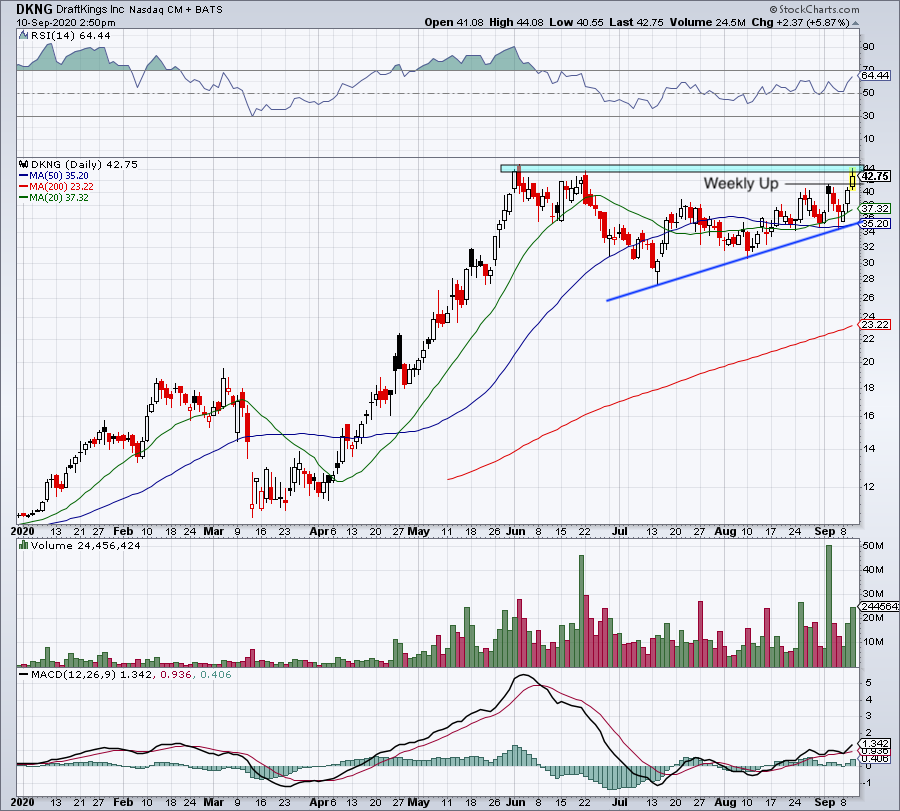Click the RSI(14) 64.44 legend label
This screenshot has width=900, height=811.
click(x=71, y=36)
